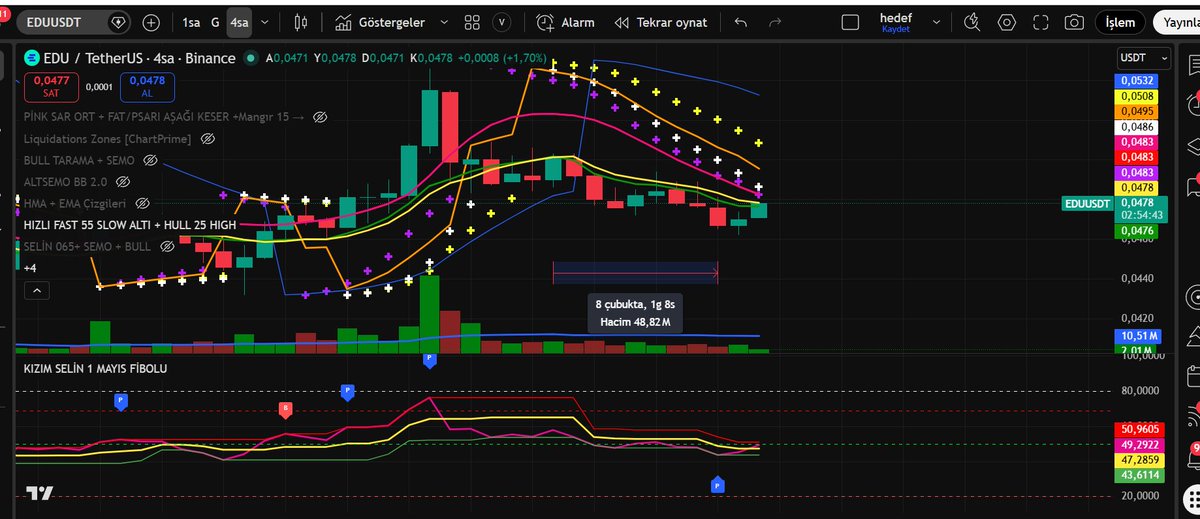This screenshot has height=519, width=1200.
Task: Select the 4sa timeframe
Action: click(240, 22)
